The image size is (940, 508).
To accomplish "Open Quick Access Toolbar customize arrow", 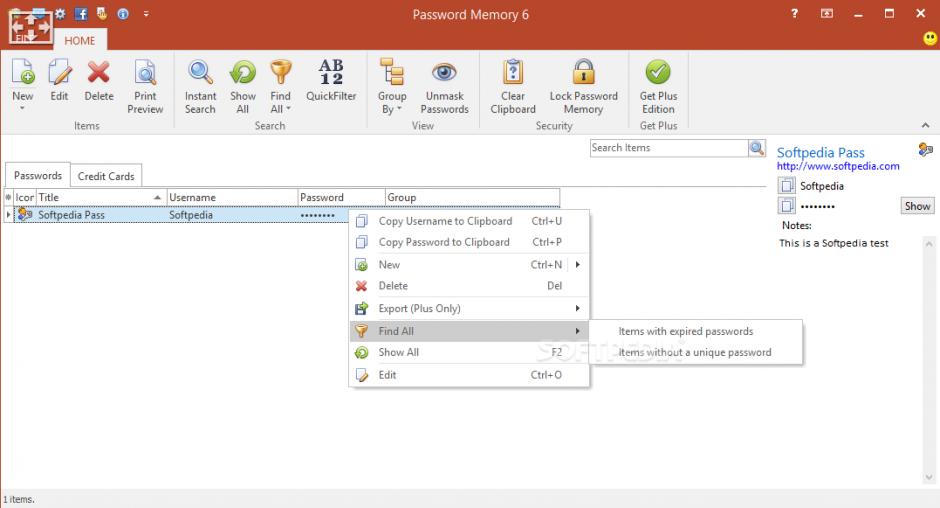I will (x=146, y=14).
